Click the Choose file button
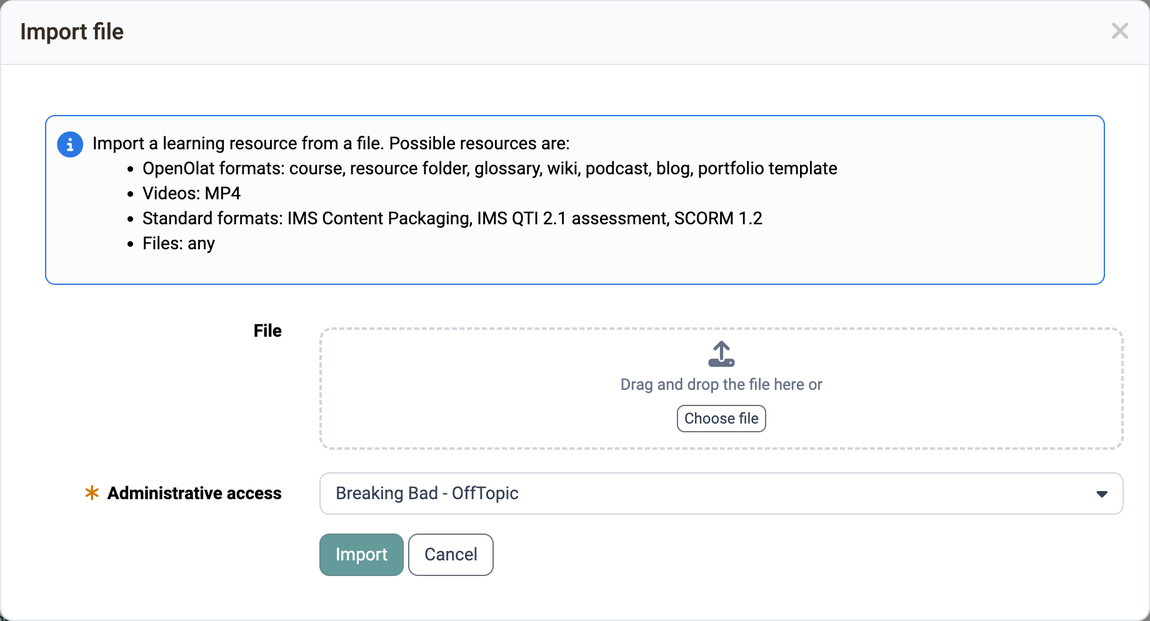This screenshot has width=1150, height=621. click(x=721, y=419)
